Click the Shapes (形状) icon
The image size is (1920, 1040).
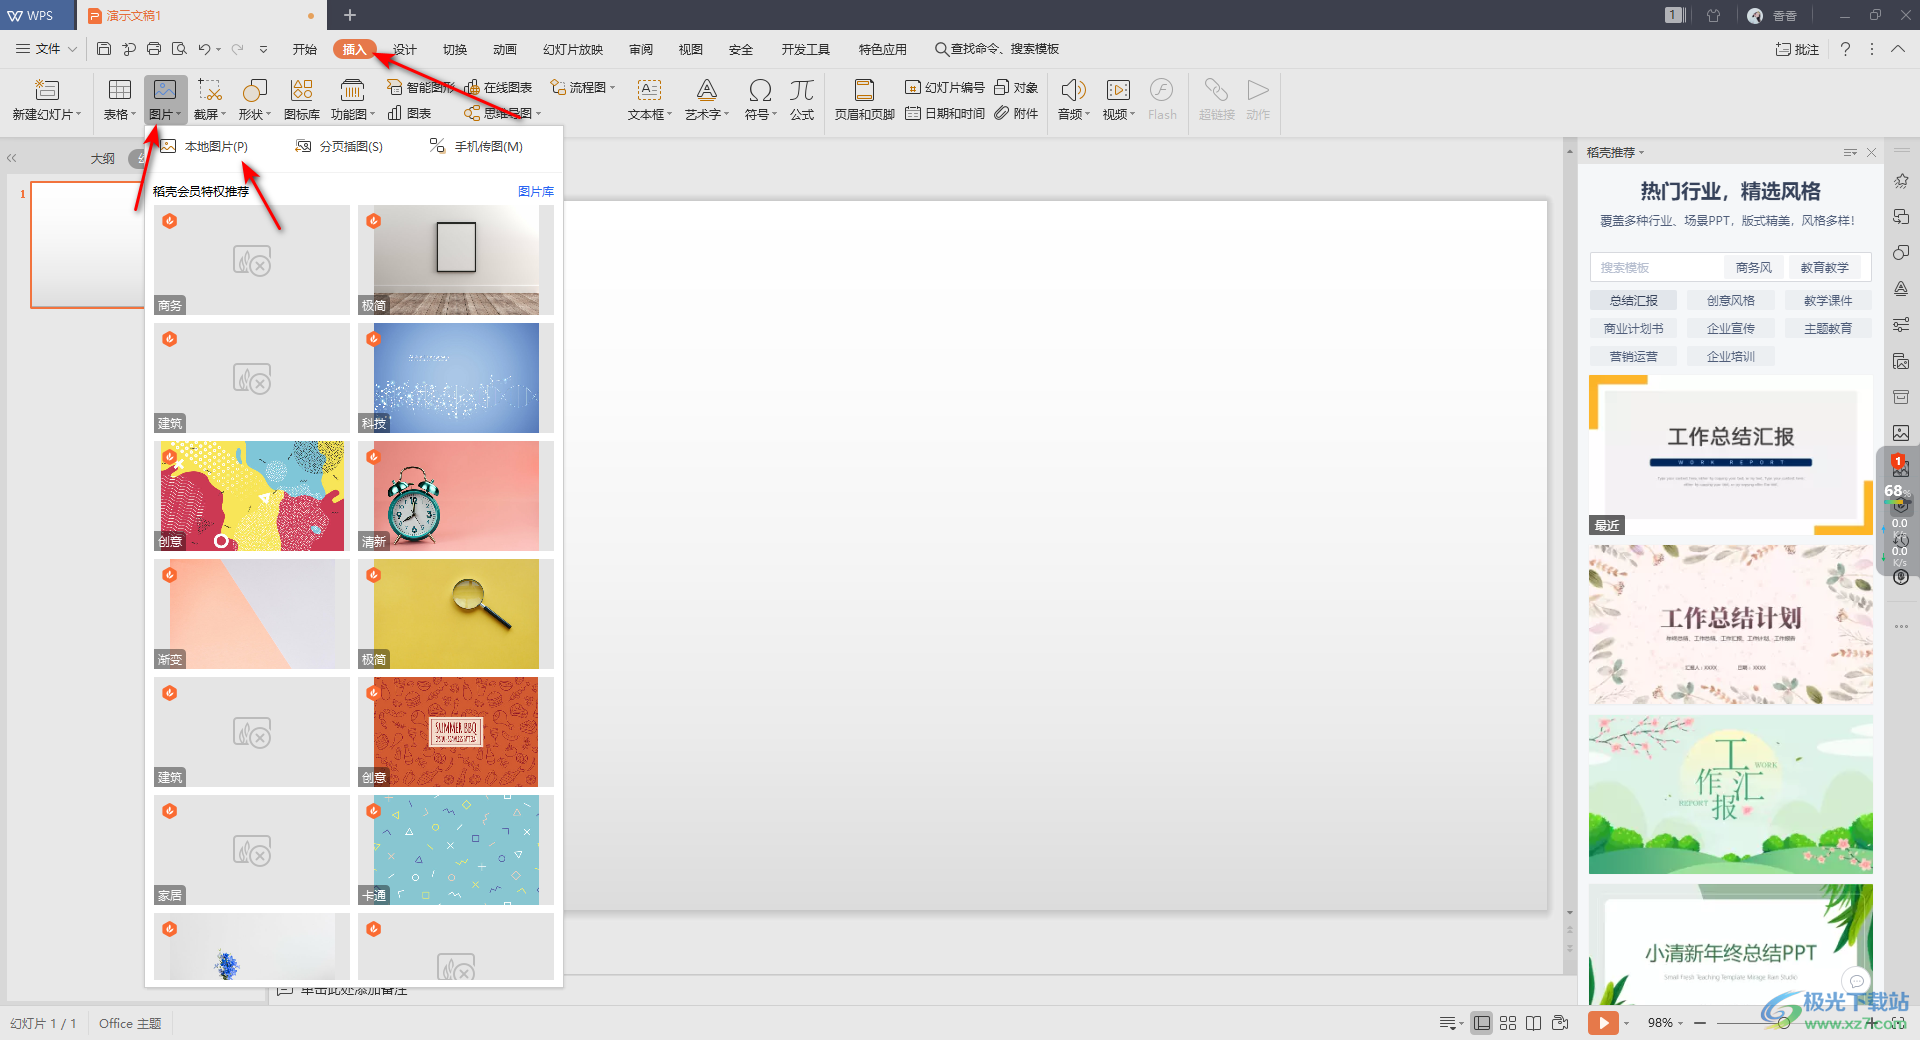tap(254, 90)
